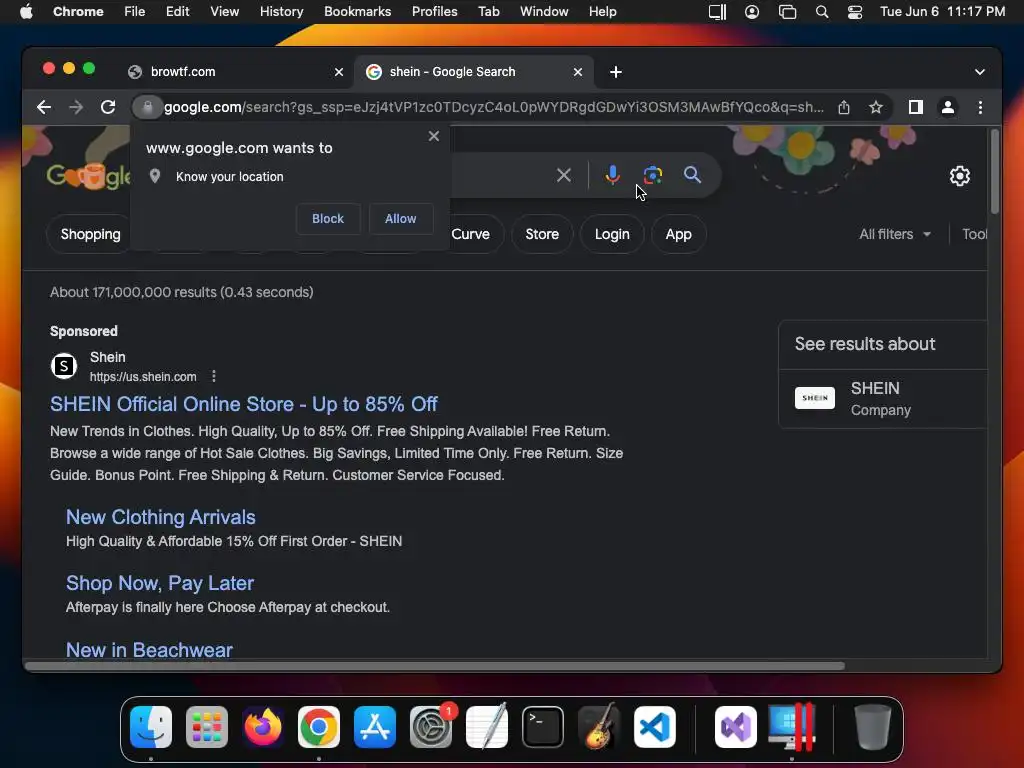The image size is (1024, 768).
Task: Share this page via share icon
Action: 844,107
